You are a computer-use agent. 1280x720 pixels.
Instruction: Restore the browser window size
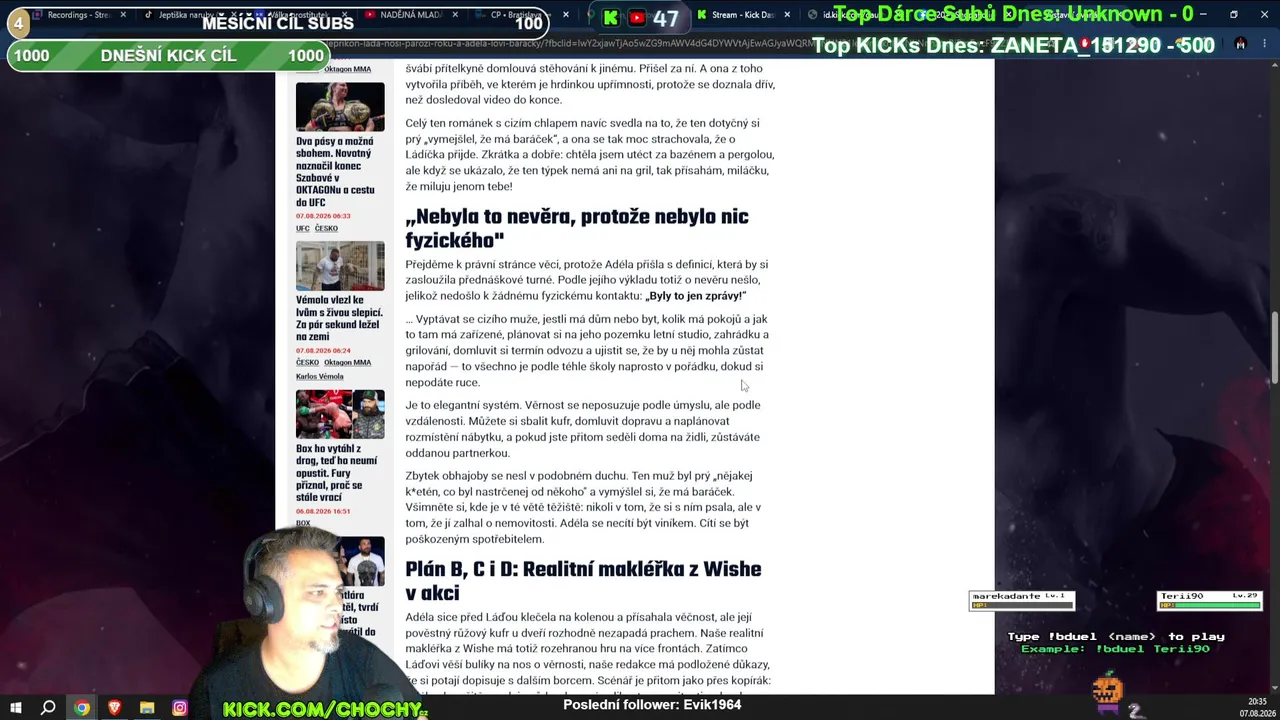(1233, 15)
